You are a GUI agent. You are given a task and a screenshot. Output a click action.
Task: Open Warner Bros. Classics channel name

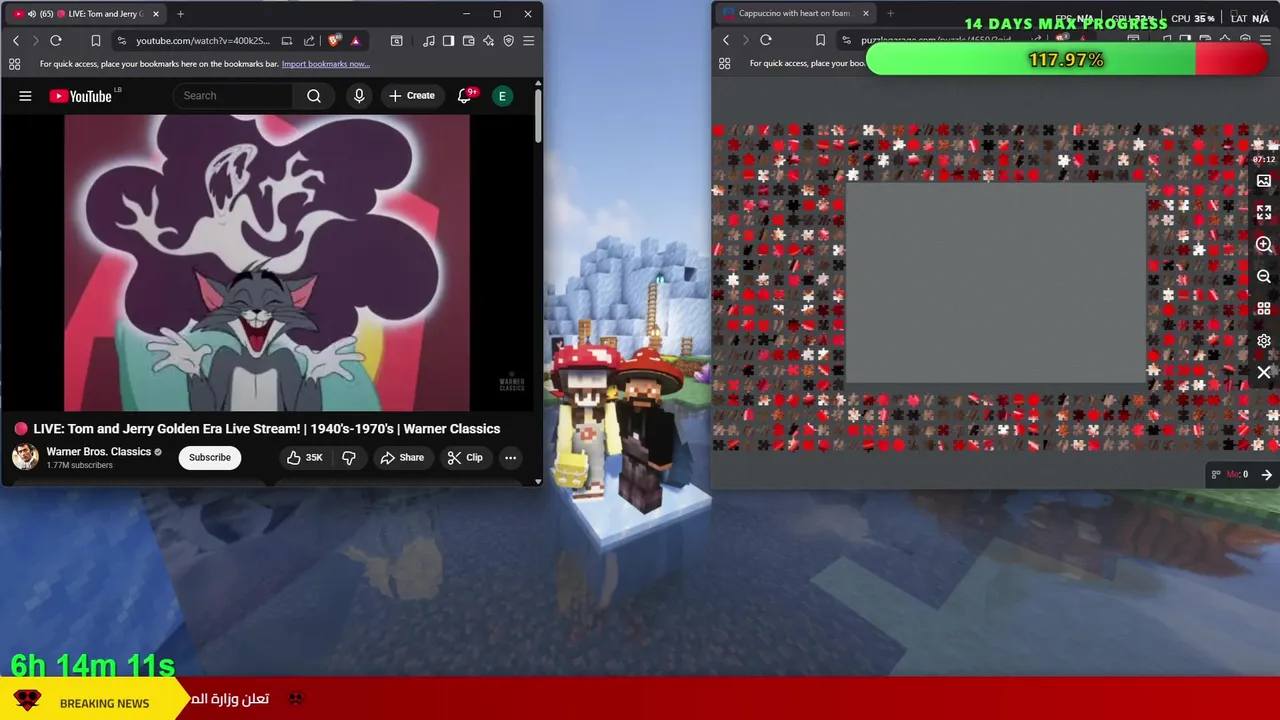[x=98, y=452]
